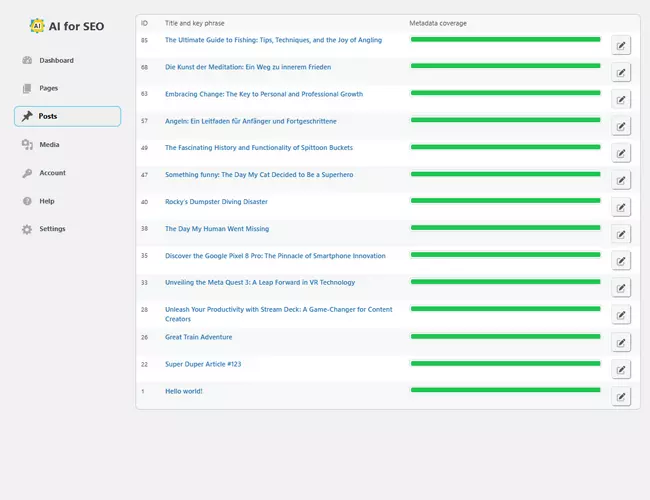
Task: Open The Ultimate Guide to Fishing post link
Action: (273, 40)
